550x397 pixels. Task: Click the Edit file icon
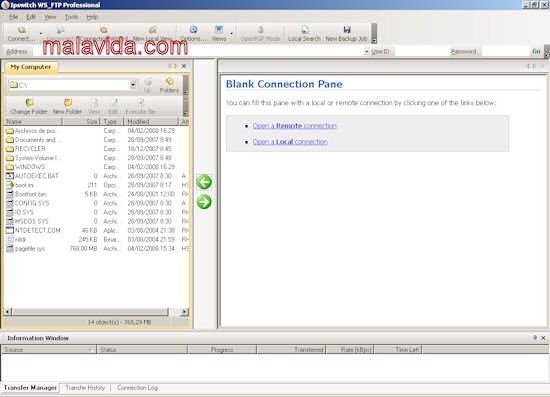(x=113, y=102)
